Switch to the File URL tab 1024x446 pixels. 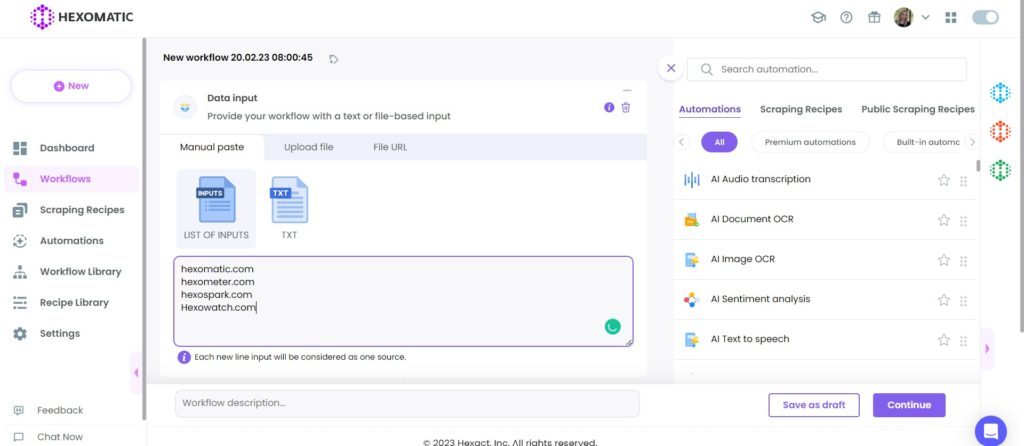(390, 148)
